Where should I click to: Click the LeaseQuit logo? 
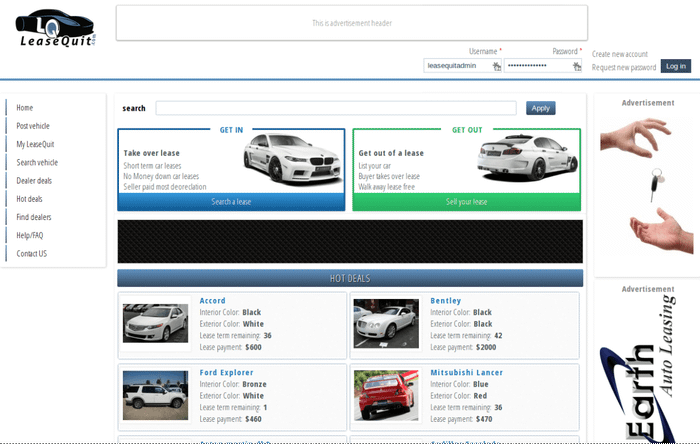pyautogui.click(x=55, y=28)
